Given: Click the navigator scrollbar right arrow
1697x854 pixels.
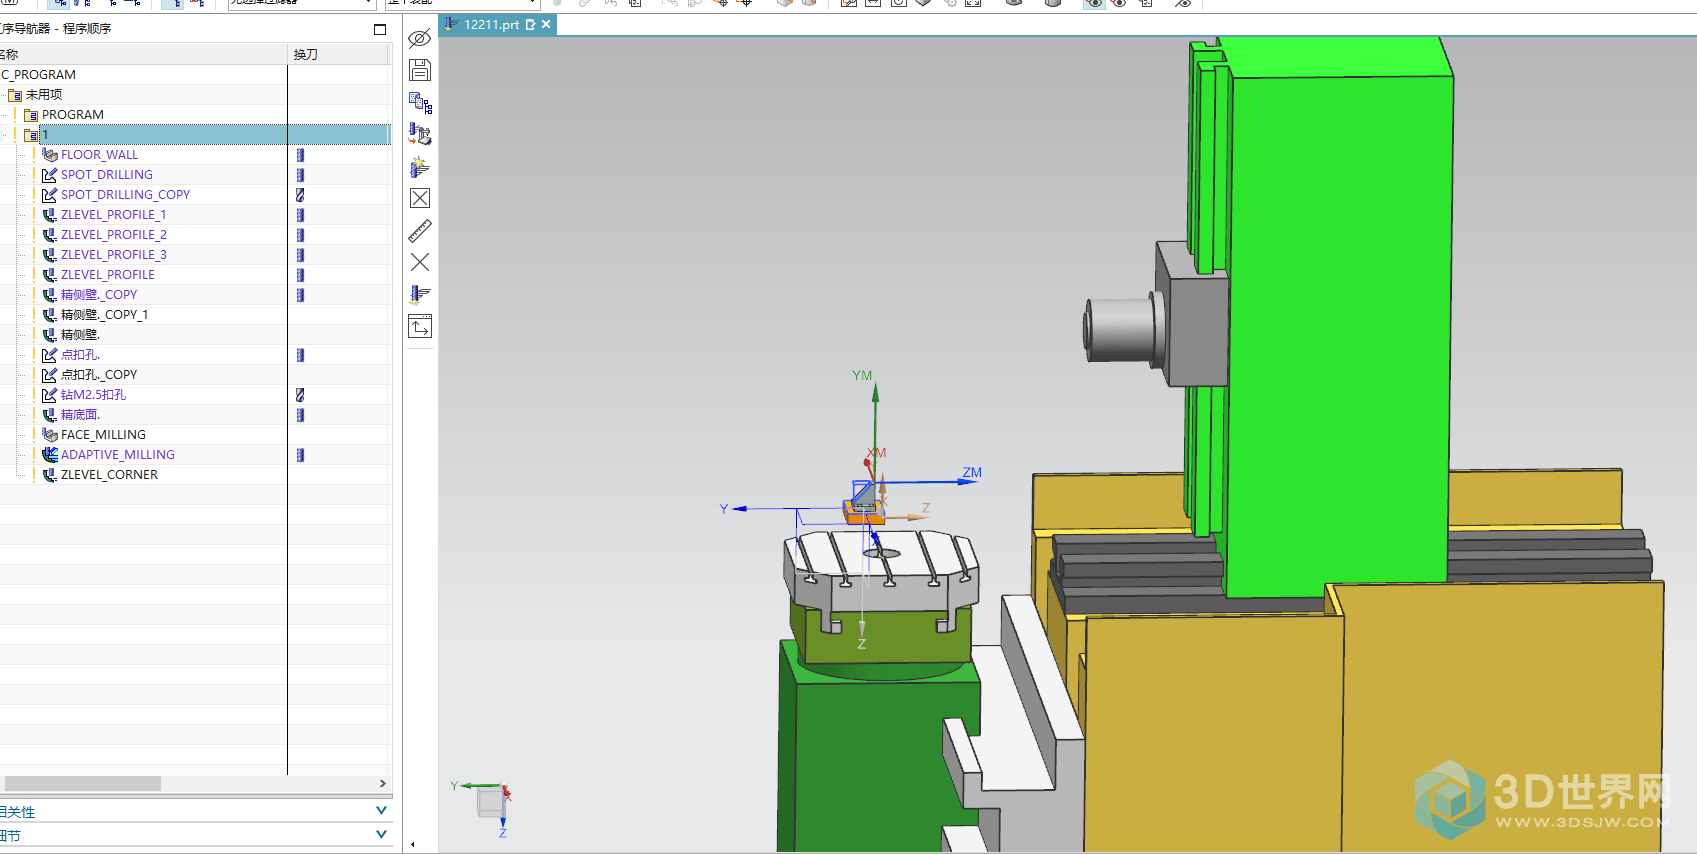Looking at the screenshot, I should coord(383,783).
